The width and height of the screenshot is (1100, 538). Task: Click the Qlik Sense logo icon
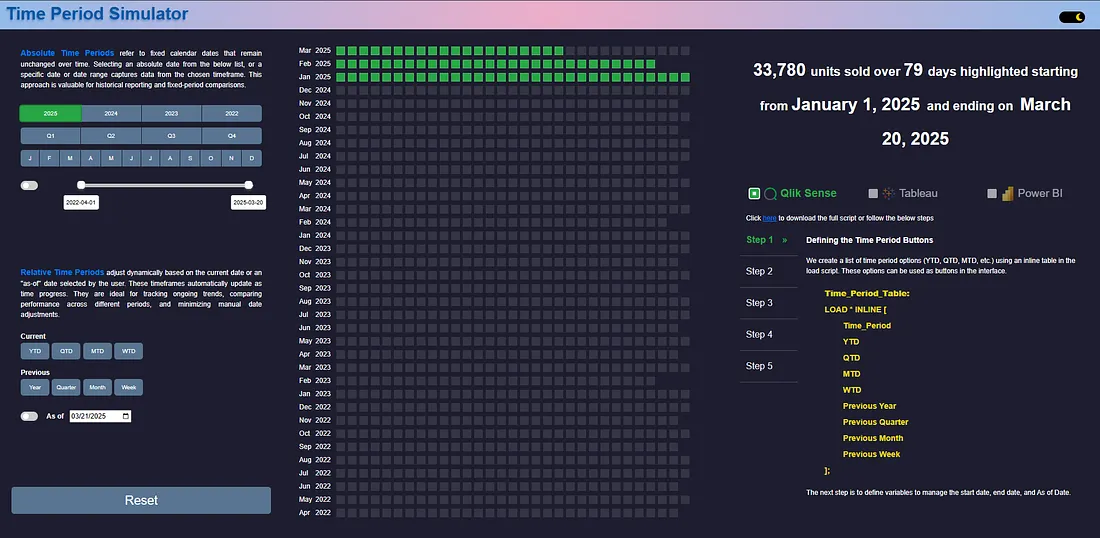click(x=770, y=193)
